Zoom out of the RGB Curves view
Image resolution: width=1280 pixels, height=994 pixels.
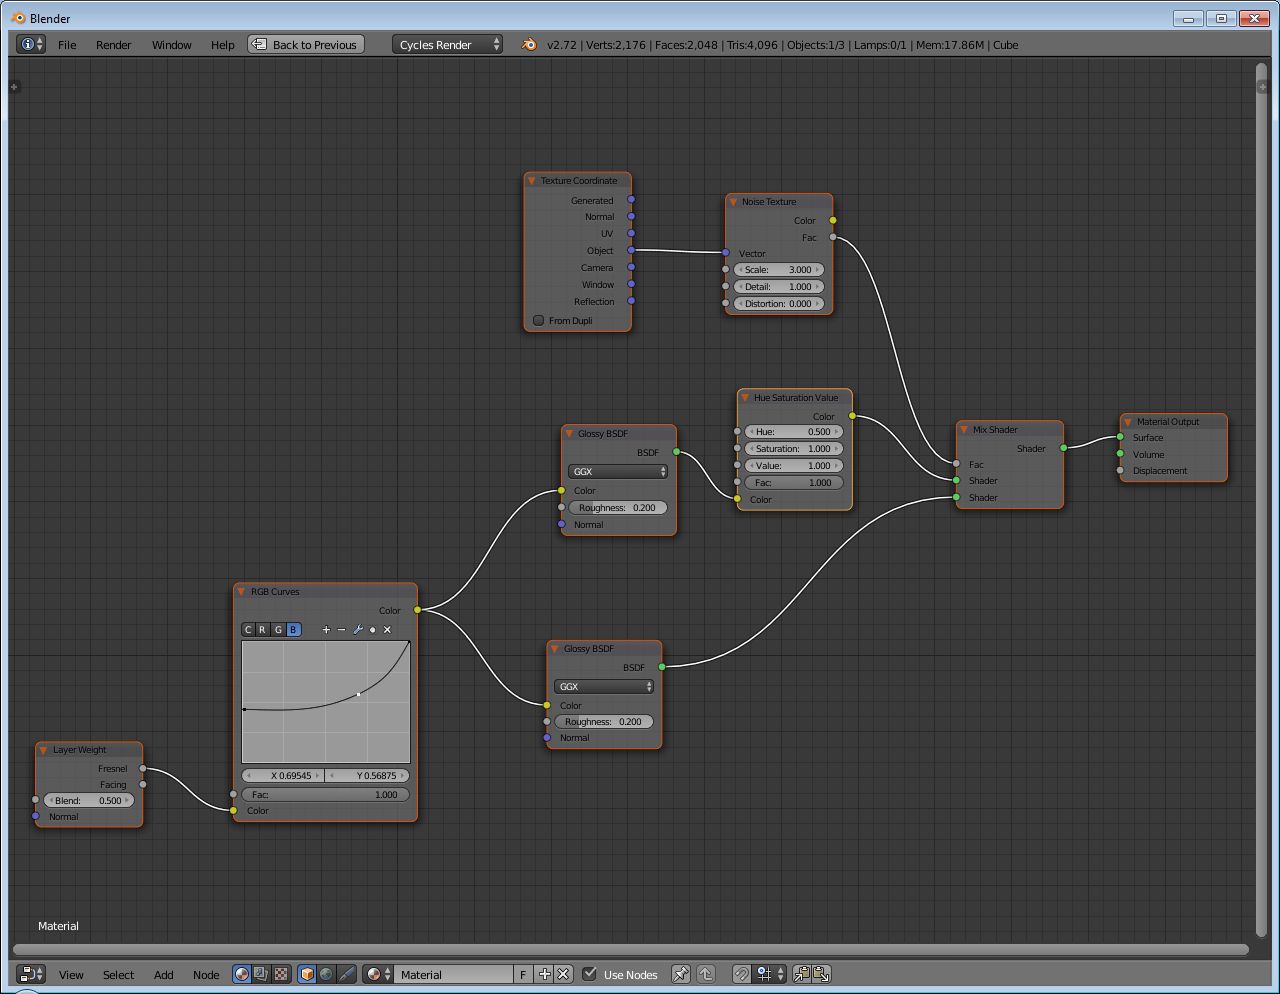click(341, 630)
